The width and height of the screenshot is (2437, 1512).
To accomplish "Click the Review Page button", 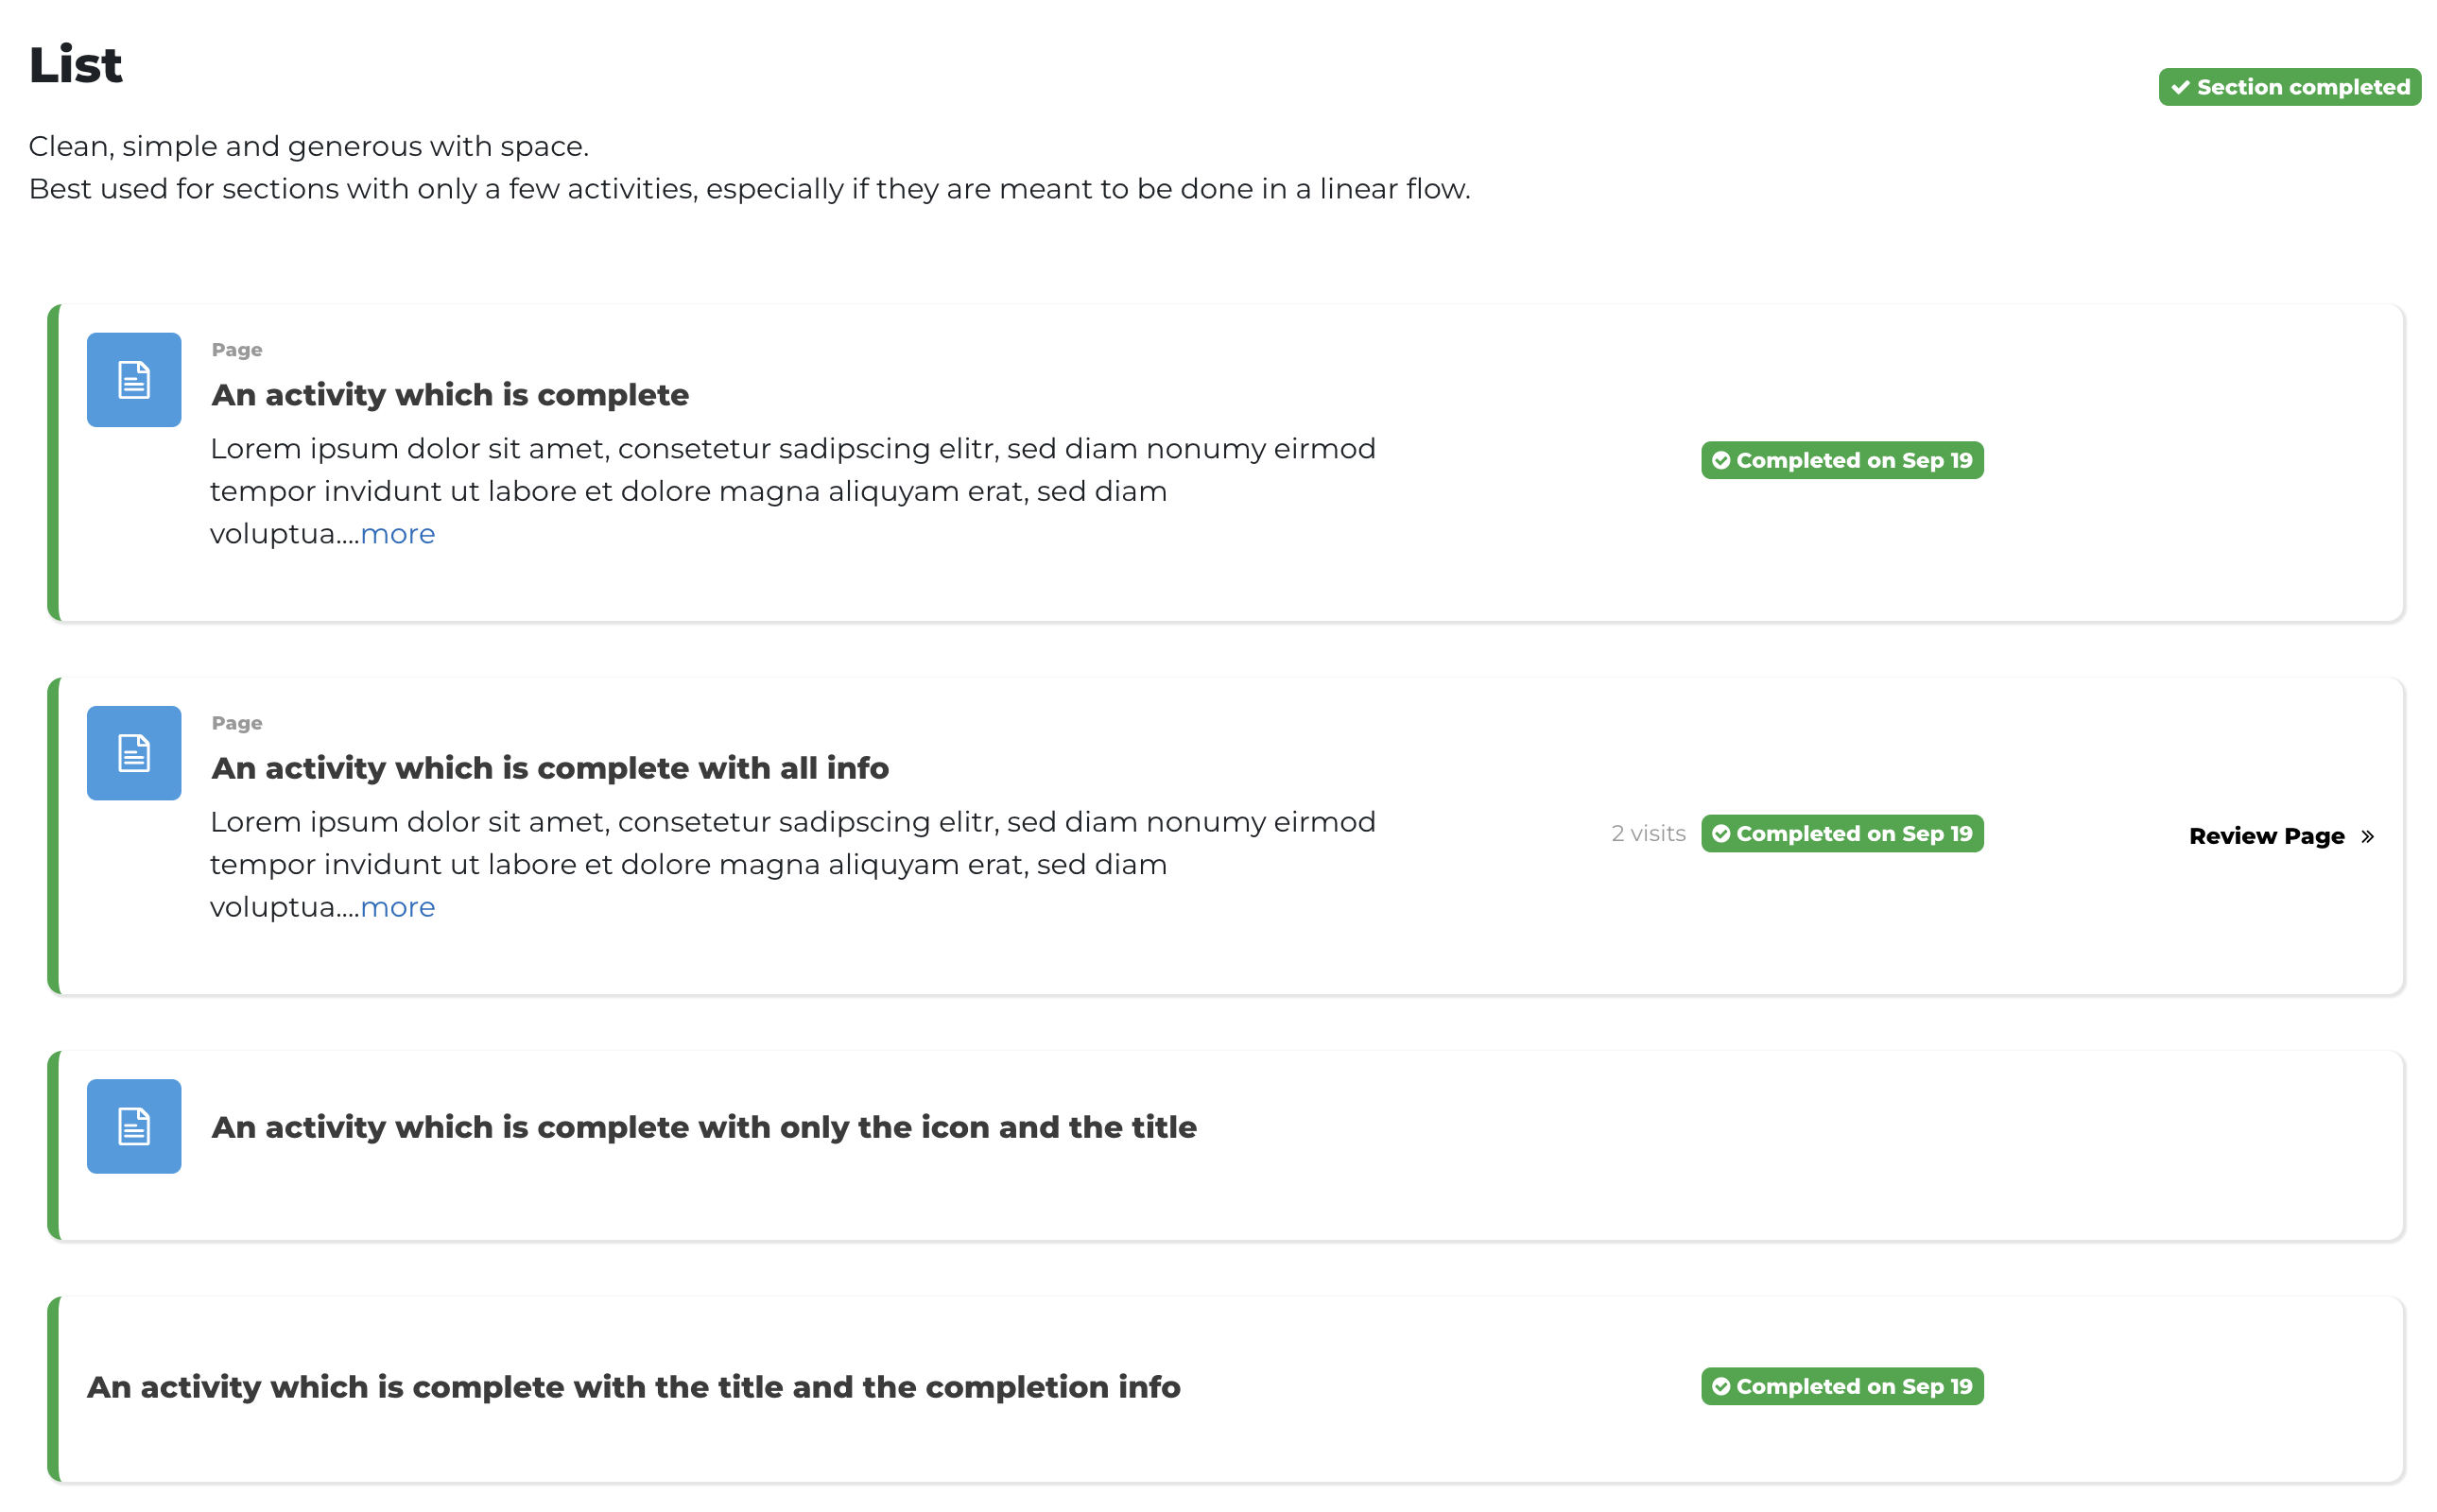I will pyautogui.click(x=2281, y=836).
